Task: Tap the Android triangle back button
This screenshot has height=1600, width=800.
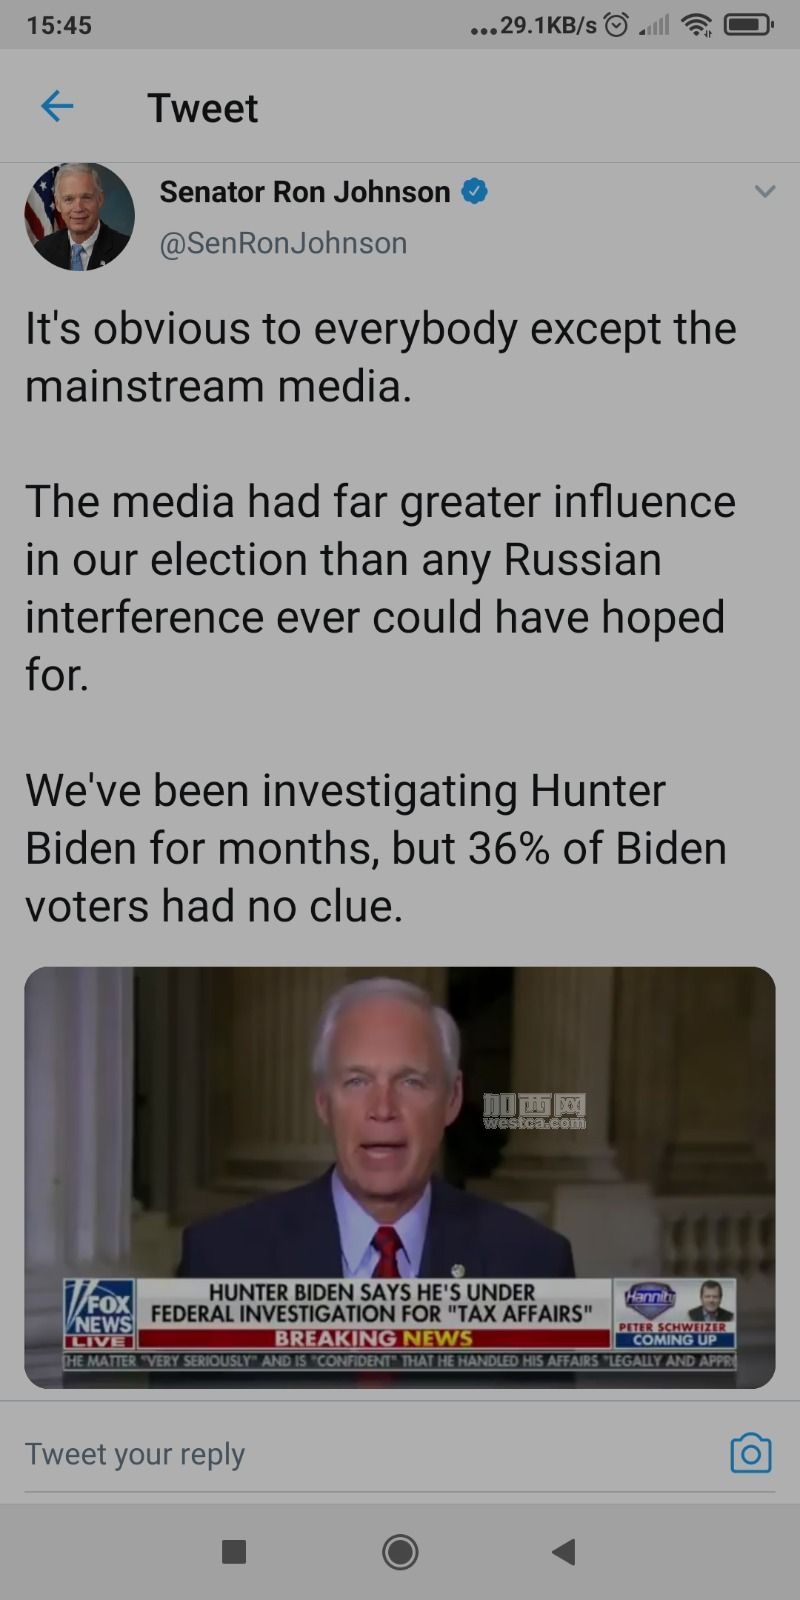Action: coord(564,1551)
